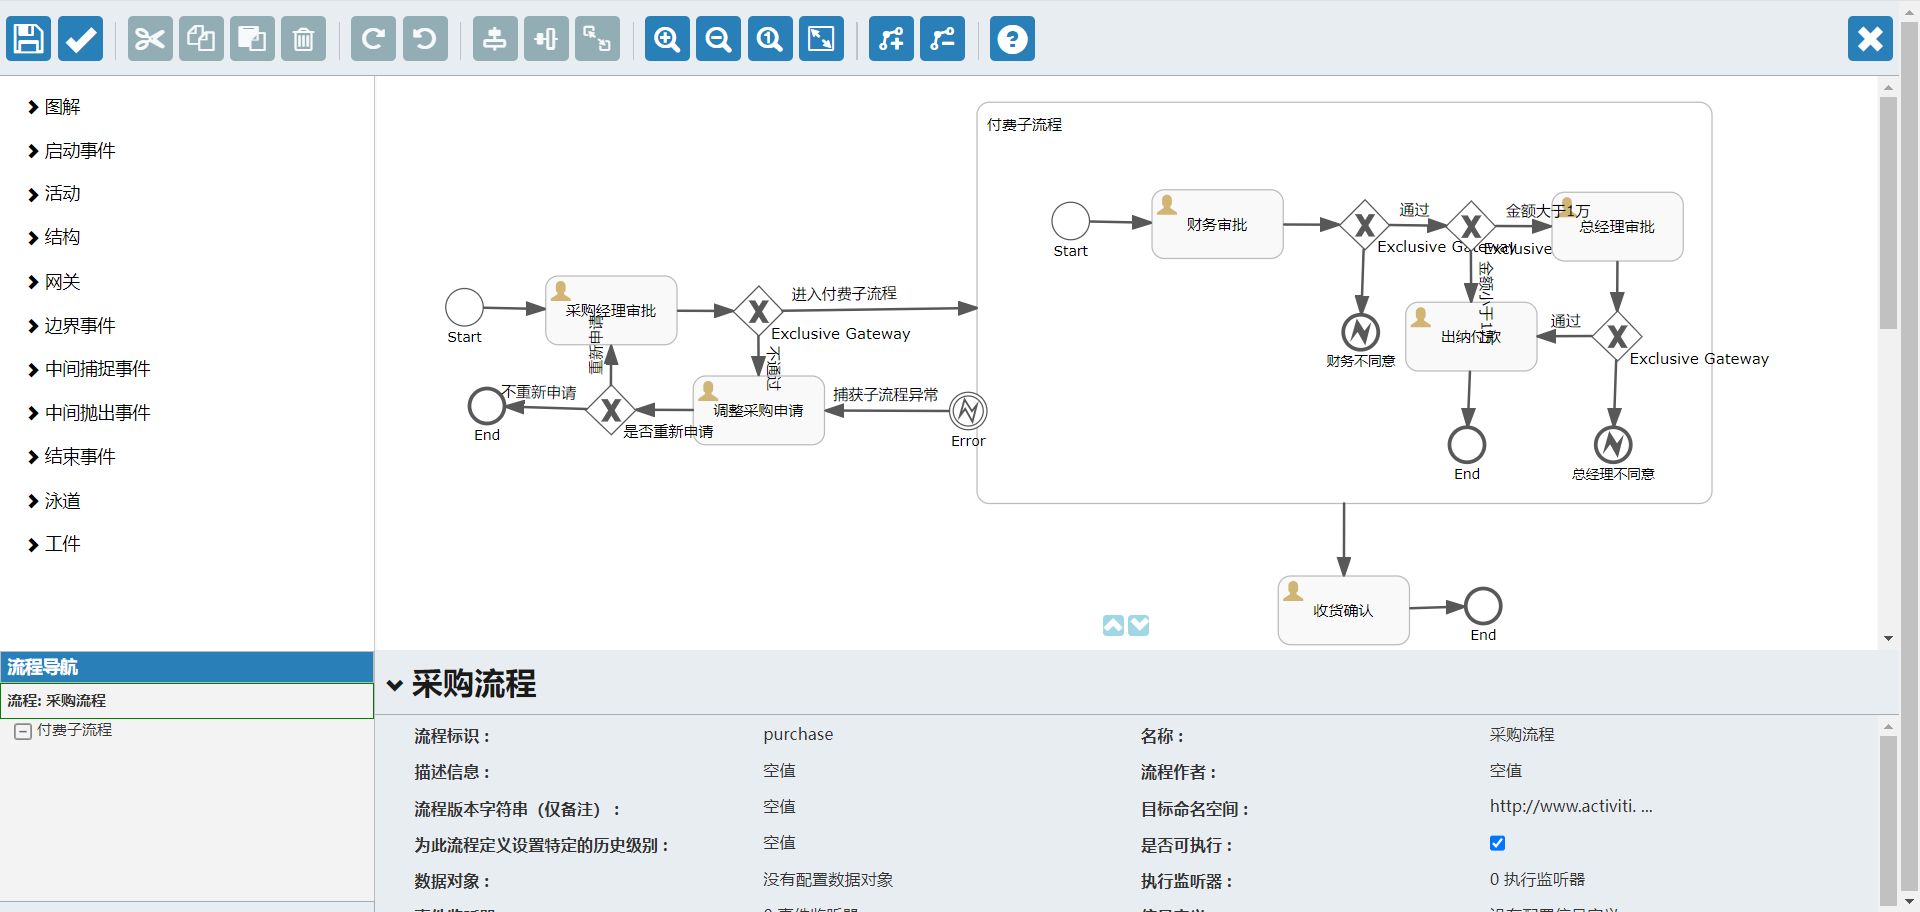Click the Delete trash icon in toolbar
Screen dimensions: 1920x912
click(x=303, y=39)
